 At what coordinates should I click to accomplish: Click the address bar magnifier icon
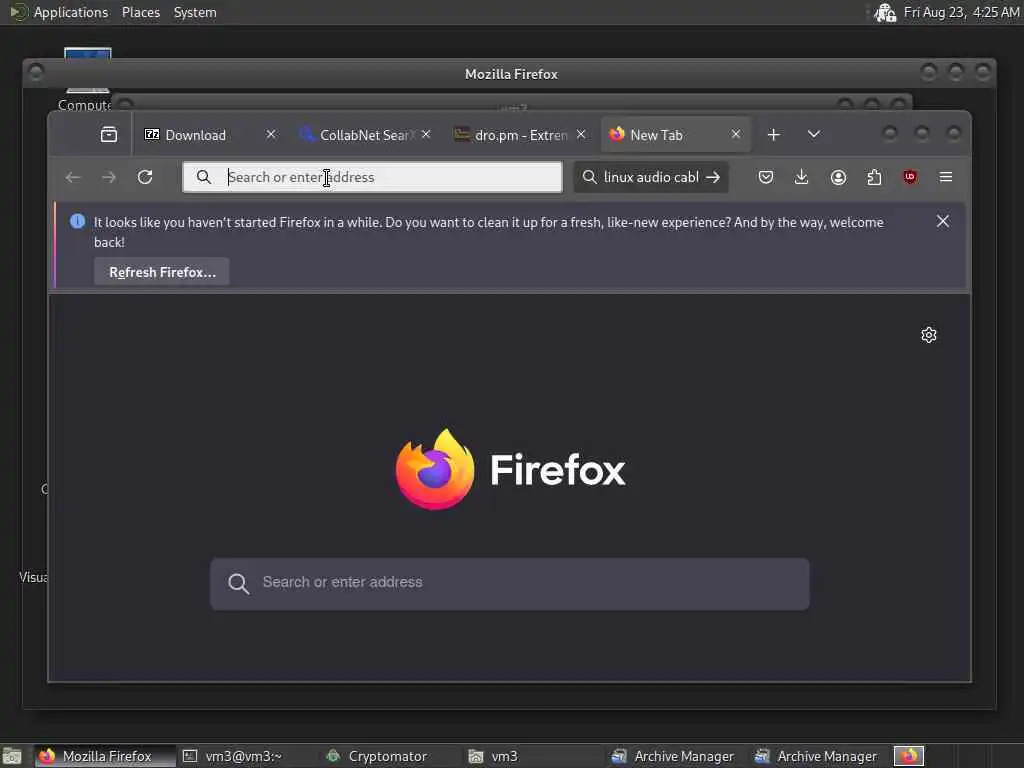point(204,177)
